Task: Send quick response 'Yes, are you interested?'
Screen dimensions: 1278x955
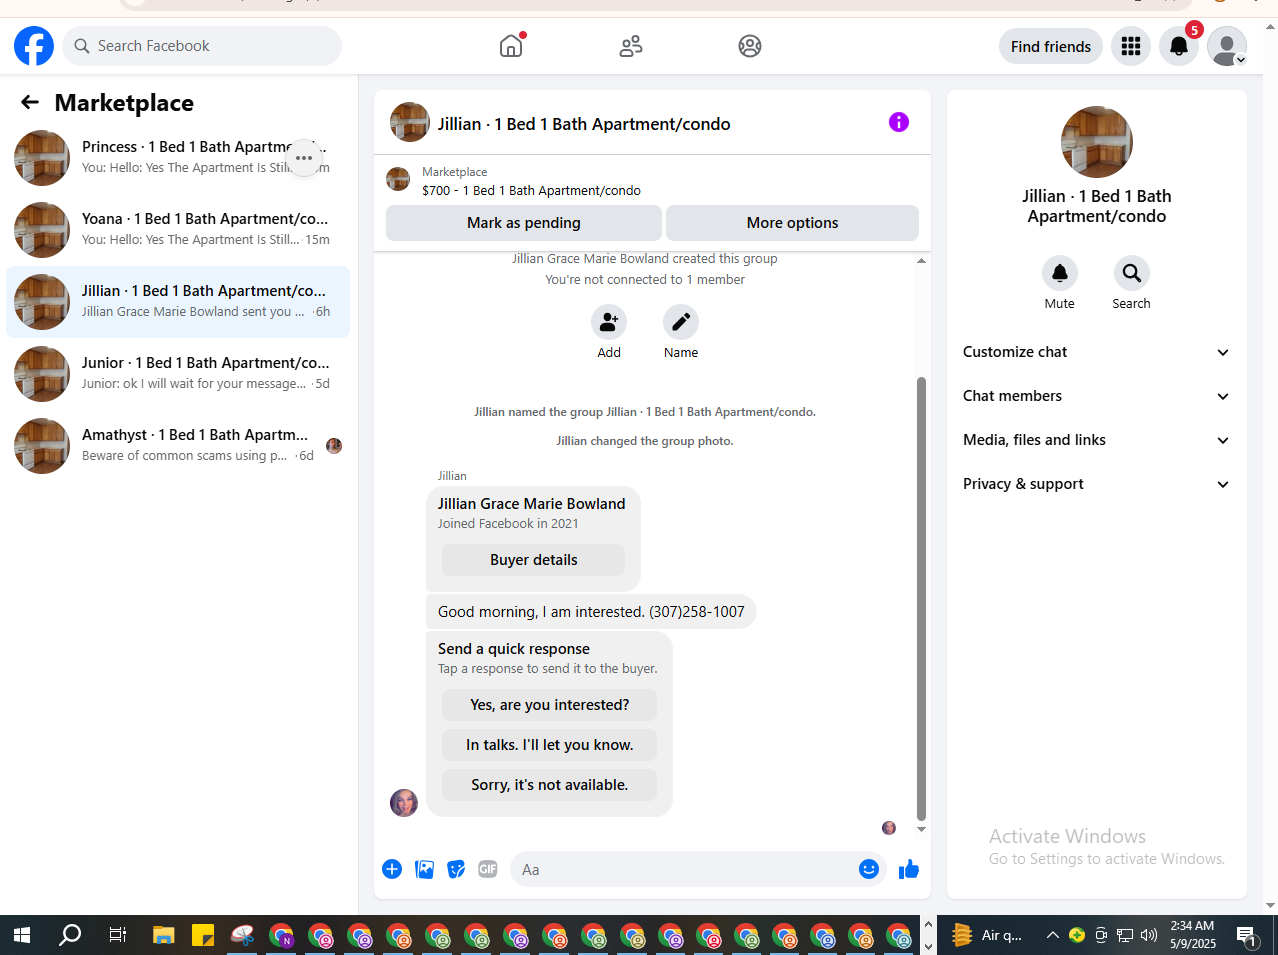Action: point(550,705)
